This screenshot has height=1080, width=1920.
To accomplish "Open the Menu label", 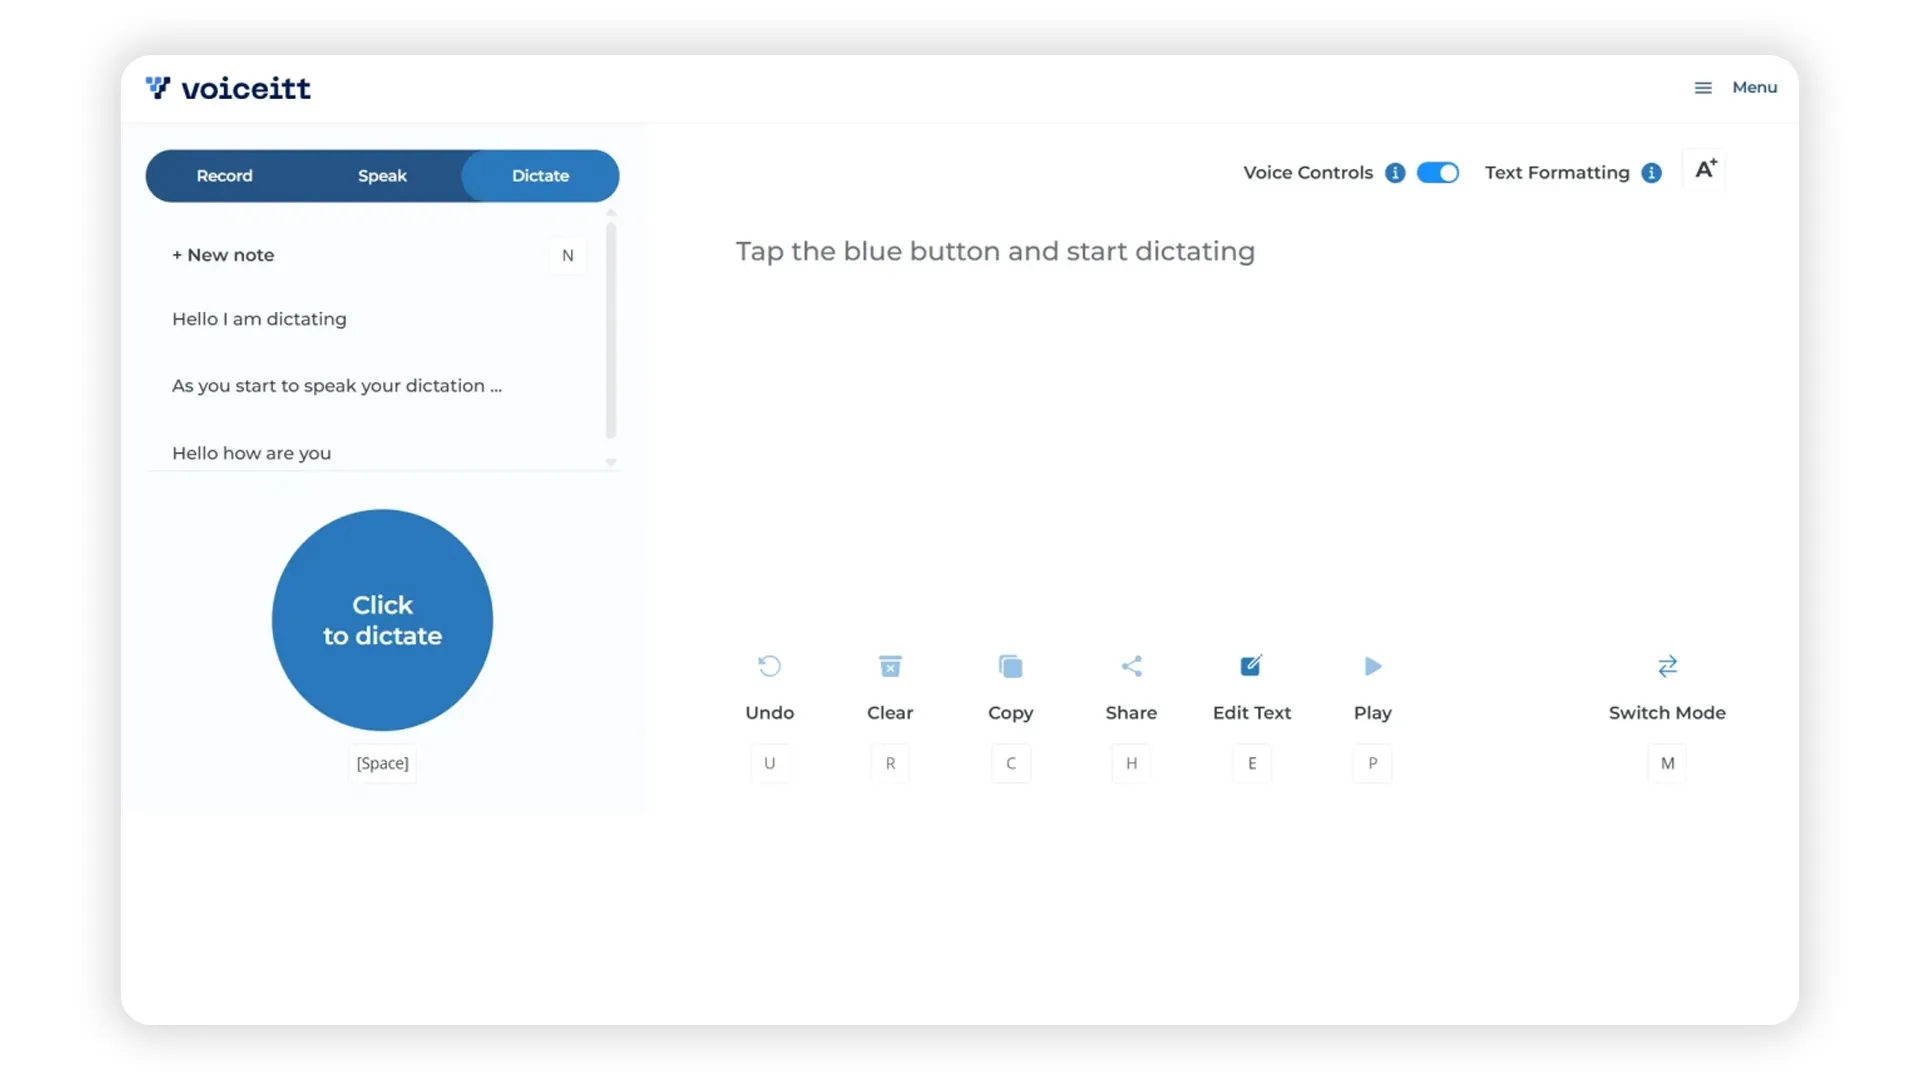I will pyautogui.click(x=1754, y=88).
